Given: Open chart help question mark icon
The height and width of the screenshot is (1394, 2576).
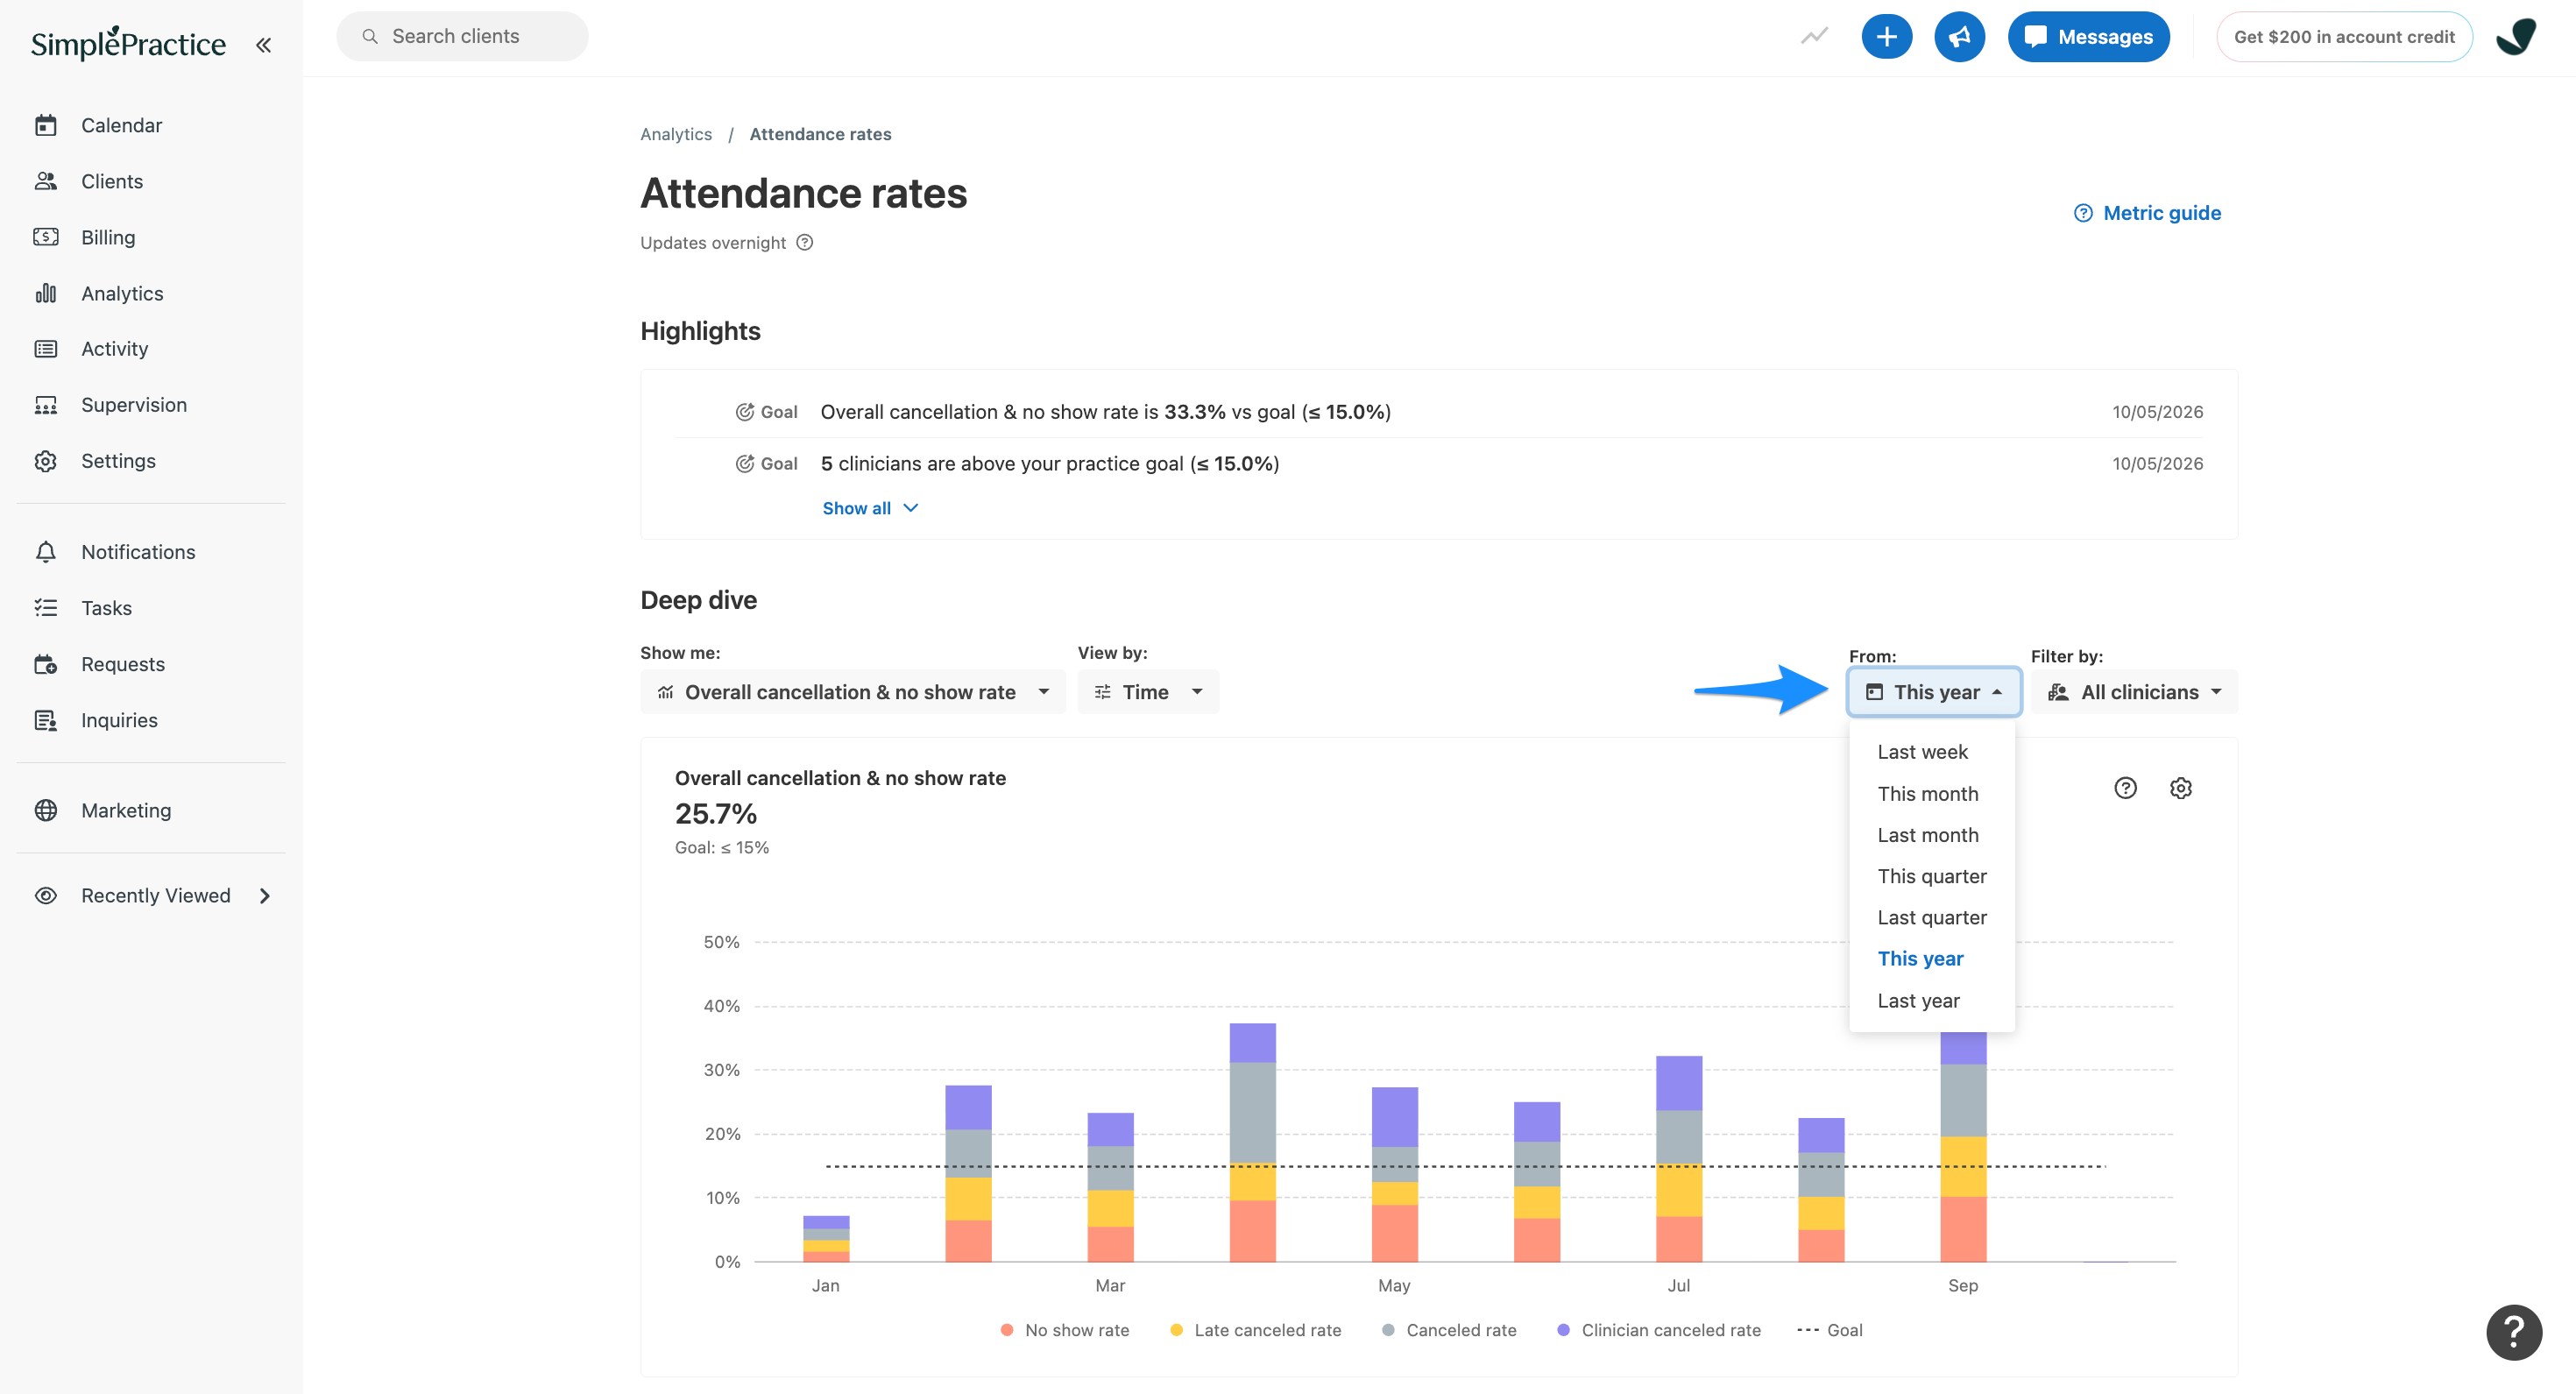Looking at the screenshot, I should pyautogui.click(x=2125, y=788).
